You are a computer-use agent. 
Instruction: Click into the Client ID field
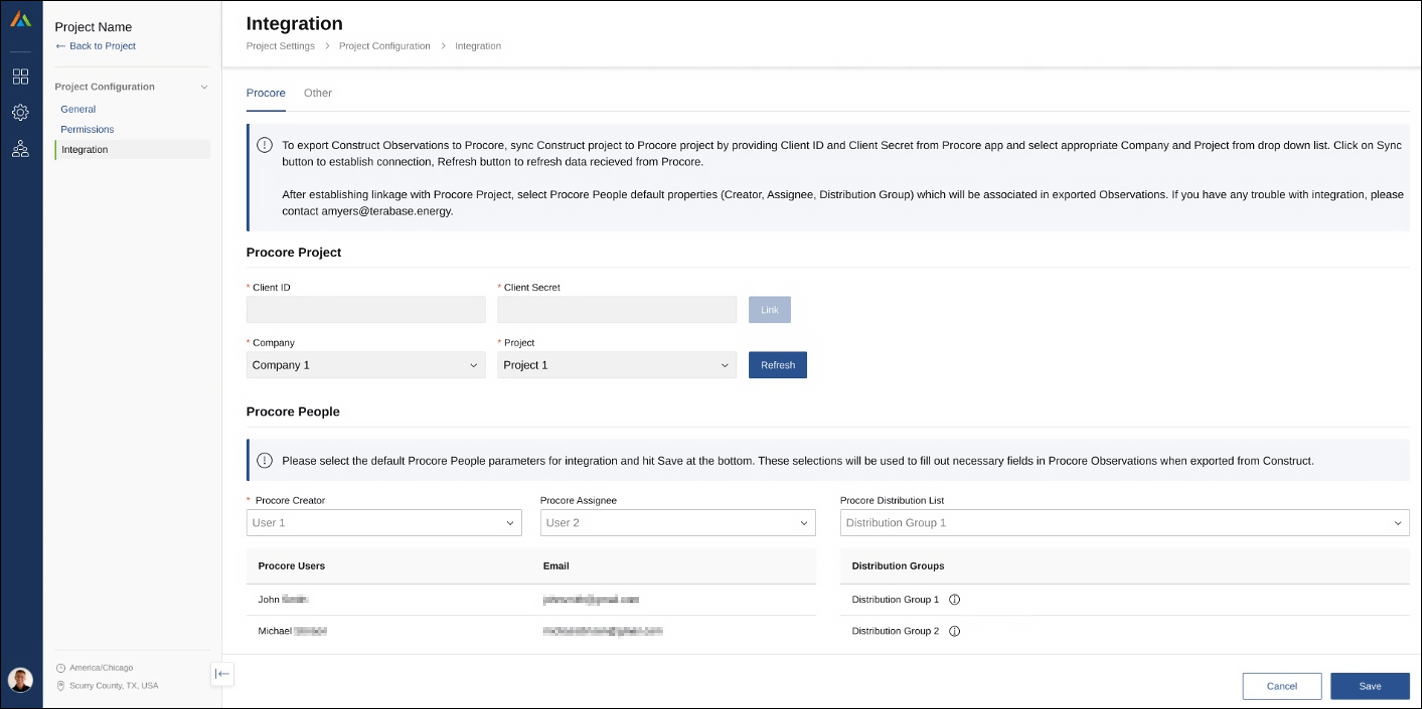(366, 310)
